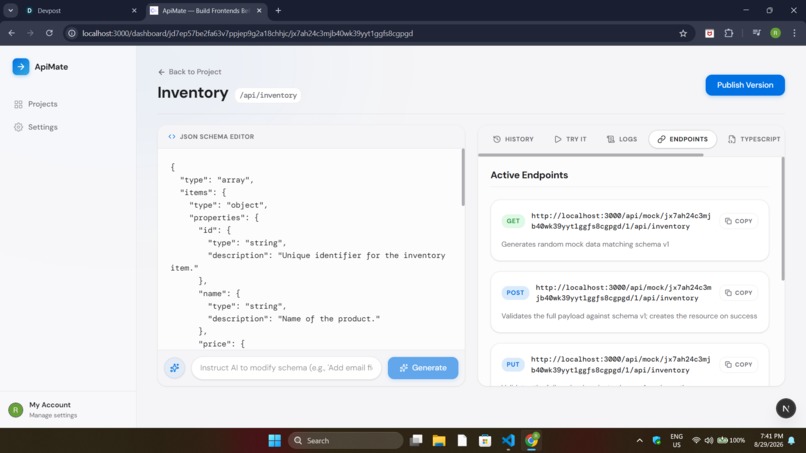Viewport: 806px width, 453px height.
Task: Select the Endpoints tab
Action: [x=682, y=139]
